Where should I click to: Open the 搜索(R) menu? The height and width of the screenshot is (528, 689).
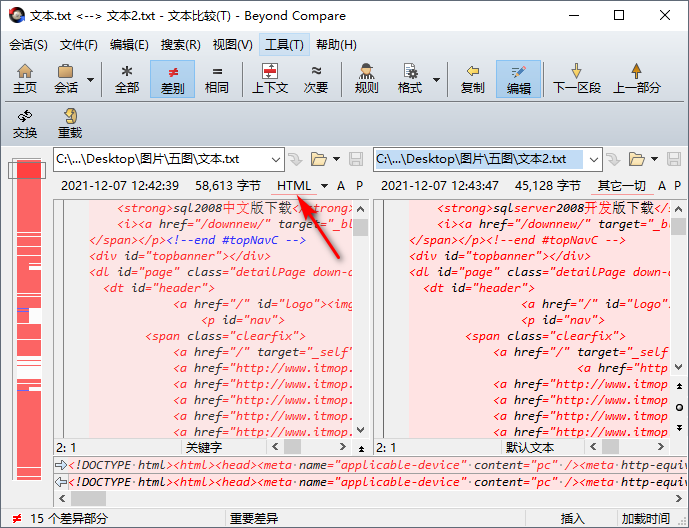pos(181,45)
